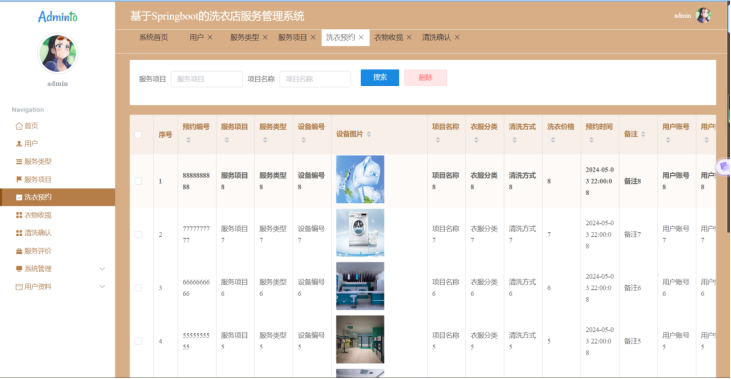
Task: Sort by 备注 column arrow
Action: pyautogui.click(x=643, y=134)
